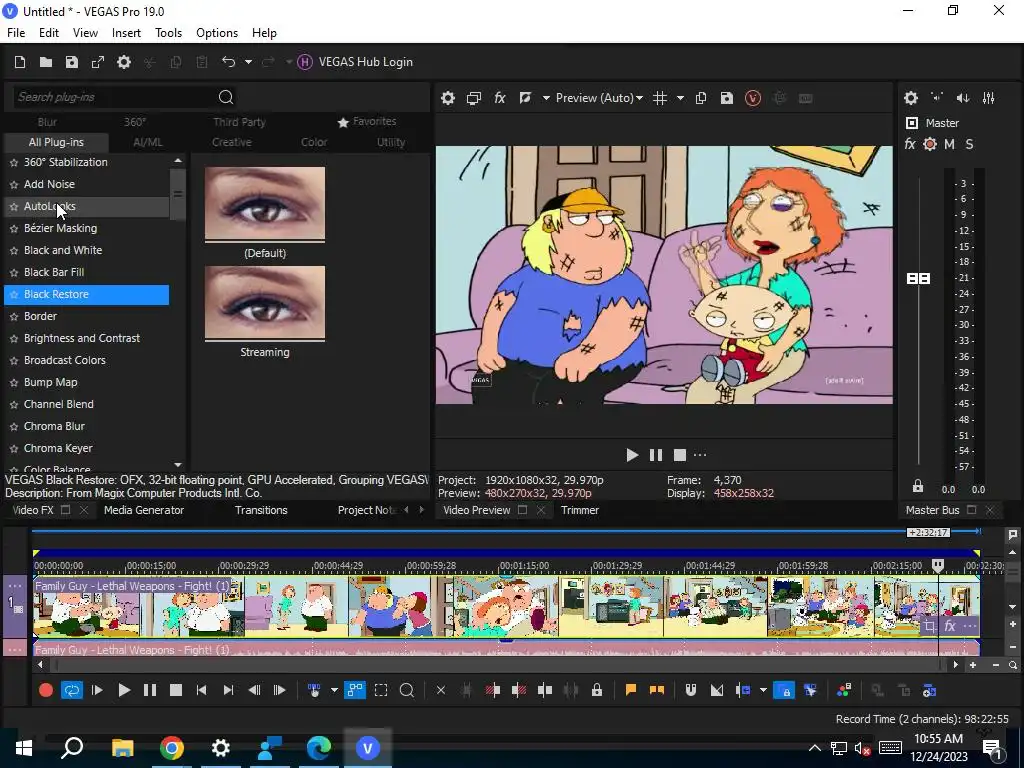1024x768 pixels.
Task: Select the Zoom Edit magnifier tool
Action: pyautogui.click(x=407, y=690)
